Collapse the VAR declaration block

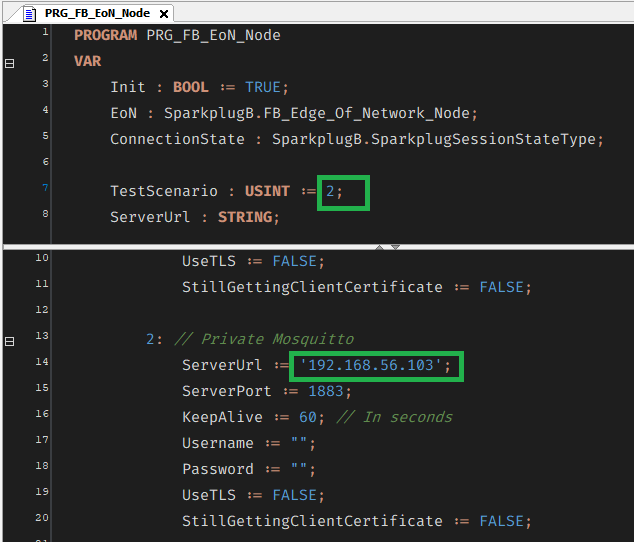coord(10,62)
